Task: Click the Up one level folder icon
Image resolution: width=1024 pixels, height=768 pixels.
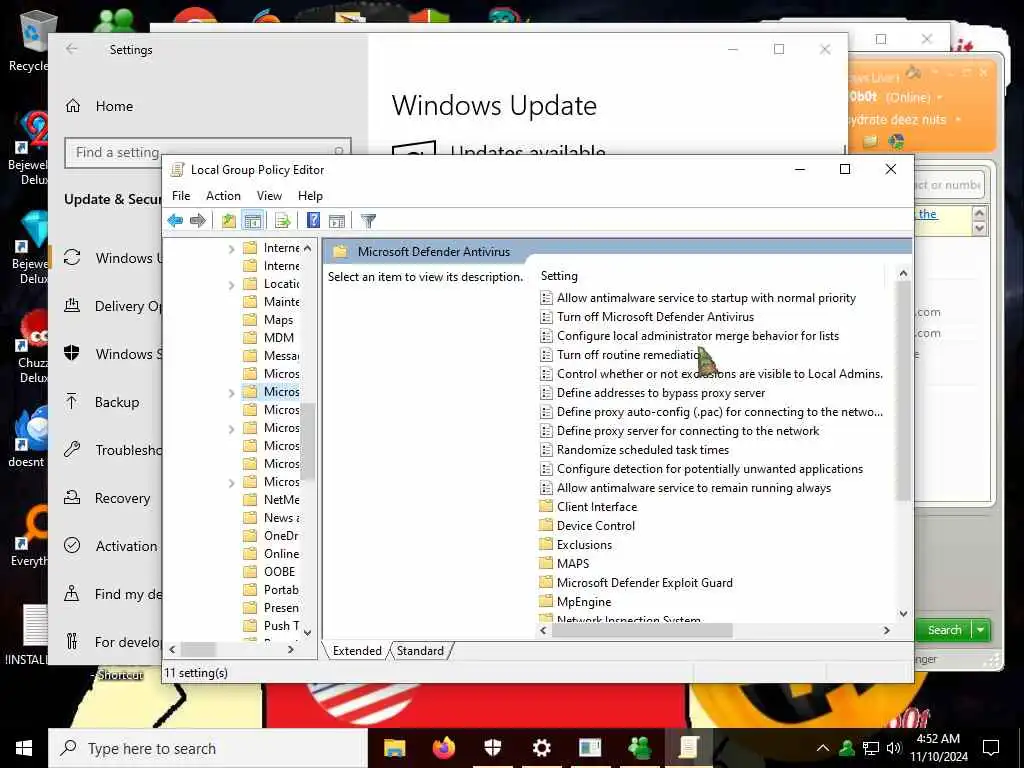Action: click(229, 221)
